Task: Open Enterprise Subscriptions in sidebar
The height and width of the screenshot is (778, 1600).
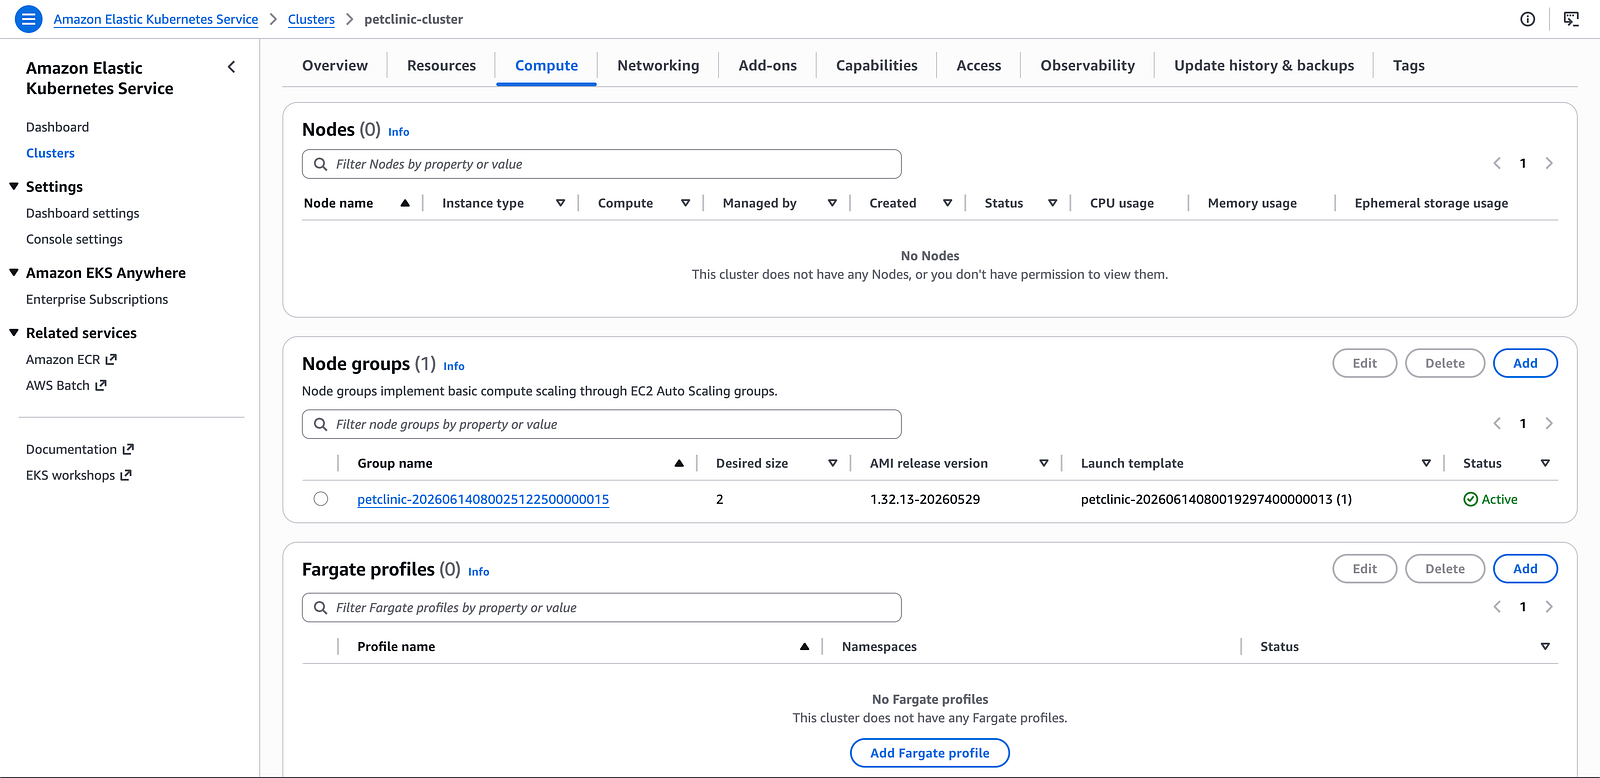Action: pos(97,299)
